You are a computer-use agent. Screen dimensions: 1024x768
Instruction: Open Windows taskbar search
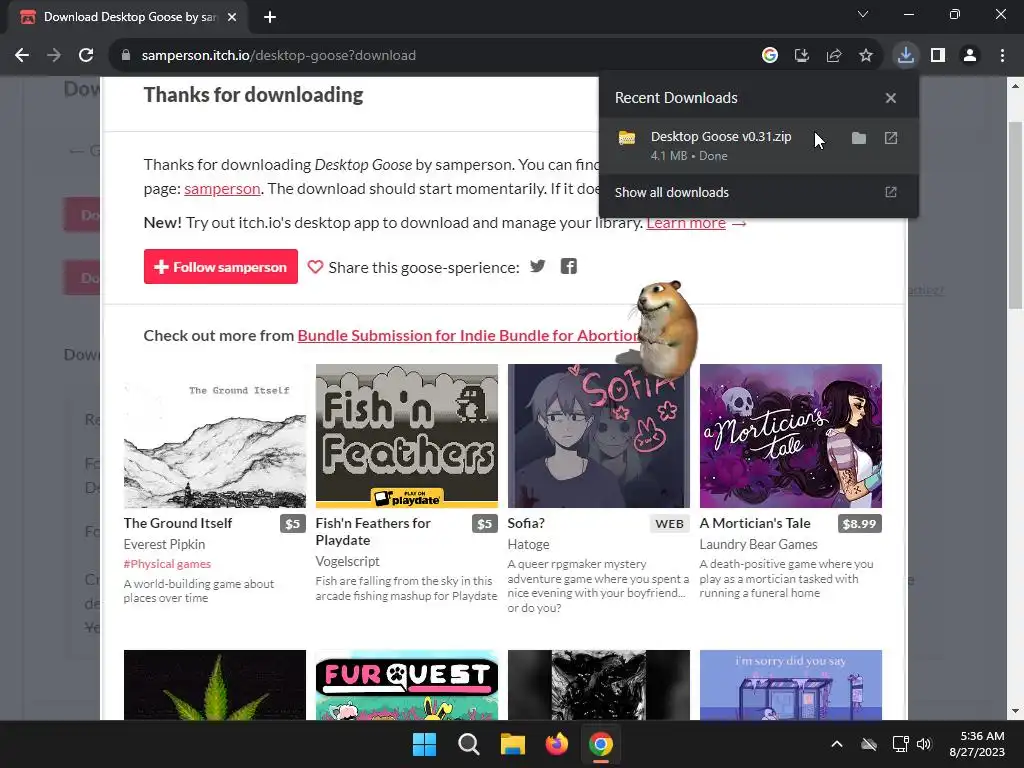click(468, 744)
